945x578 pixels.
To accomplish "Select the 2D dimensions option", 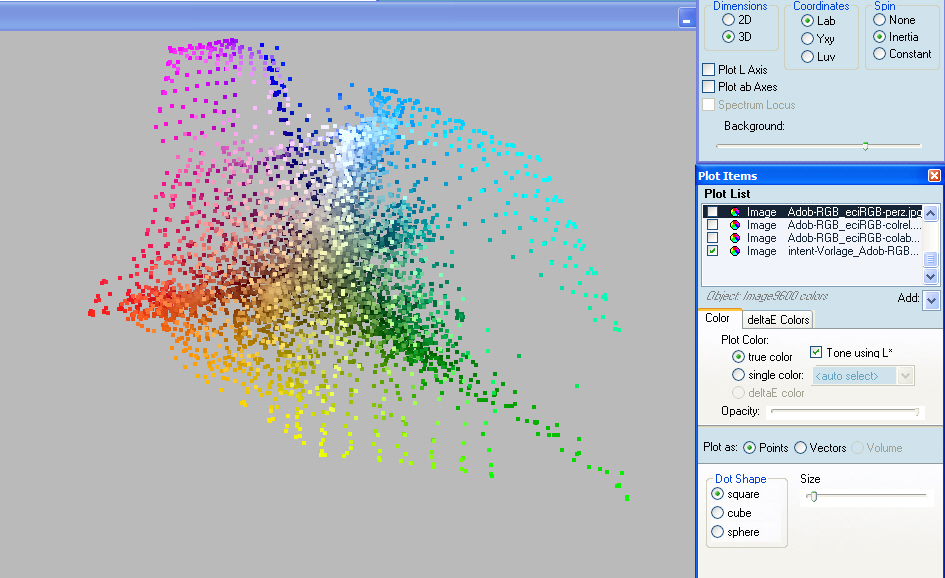I will (x=729, y=20).
